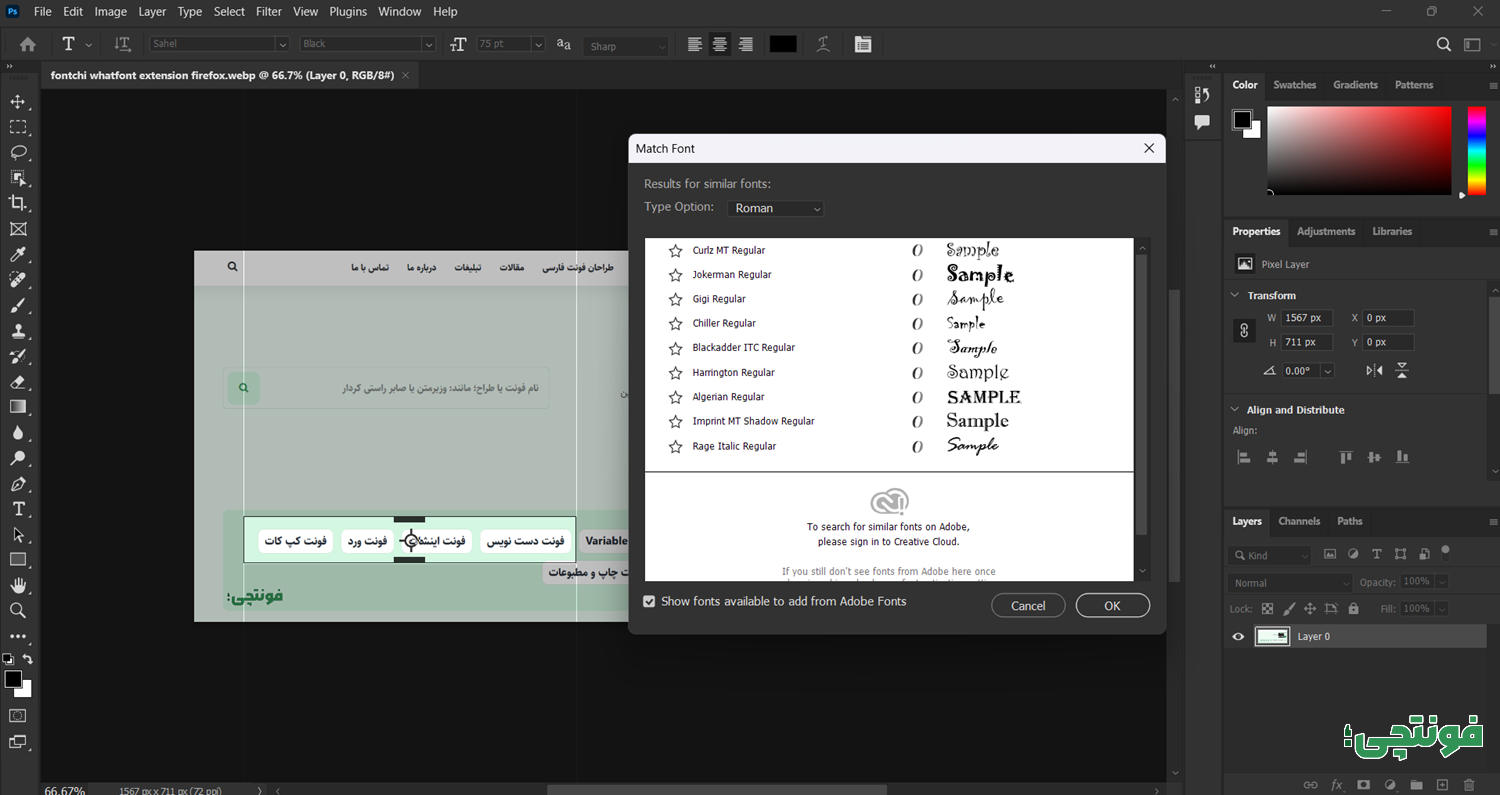The height and width of the screenshot is (795, 1500).
Task: Click the Create New Layer icon
Action: pos(1442,785)
